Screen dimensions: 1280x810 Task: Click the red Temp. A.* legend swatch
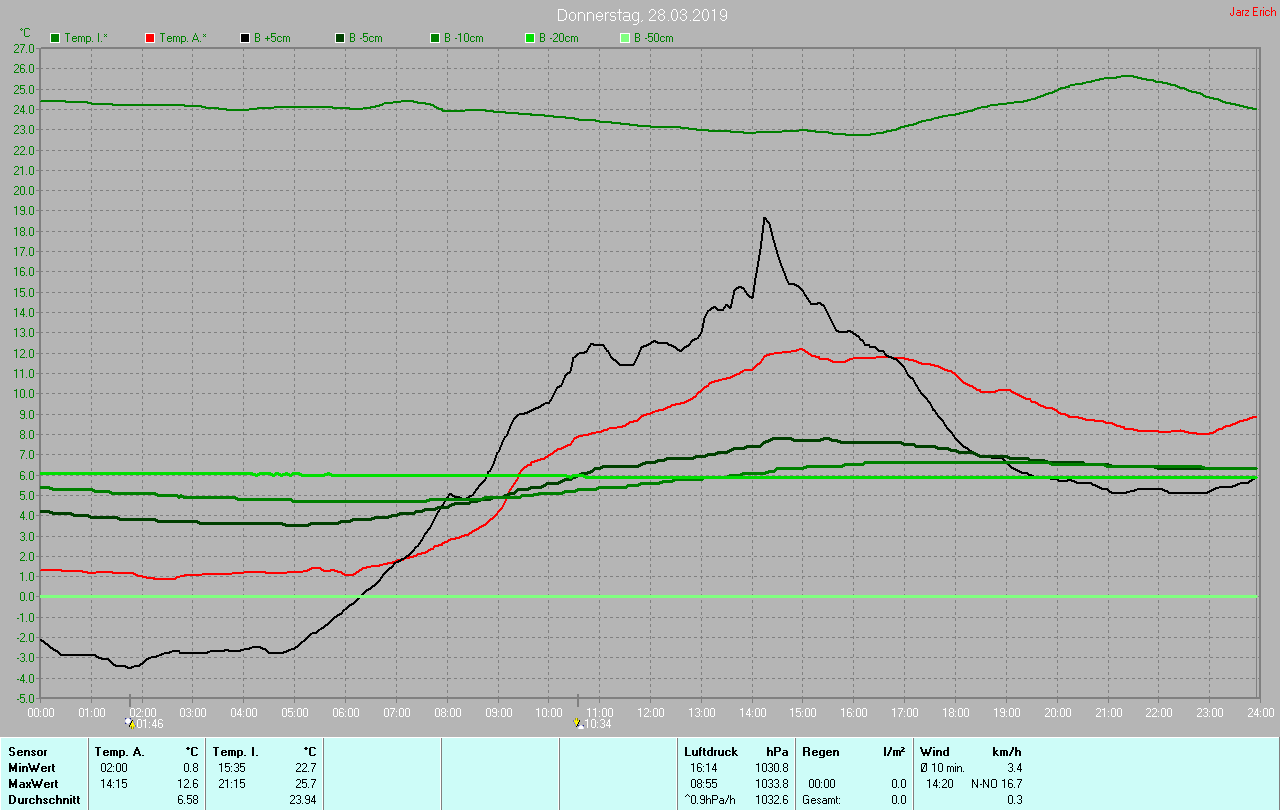(x=150, y=38)
